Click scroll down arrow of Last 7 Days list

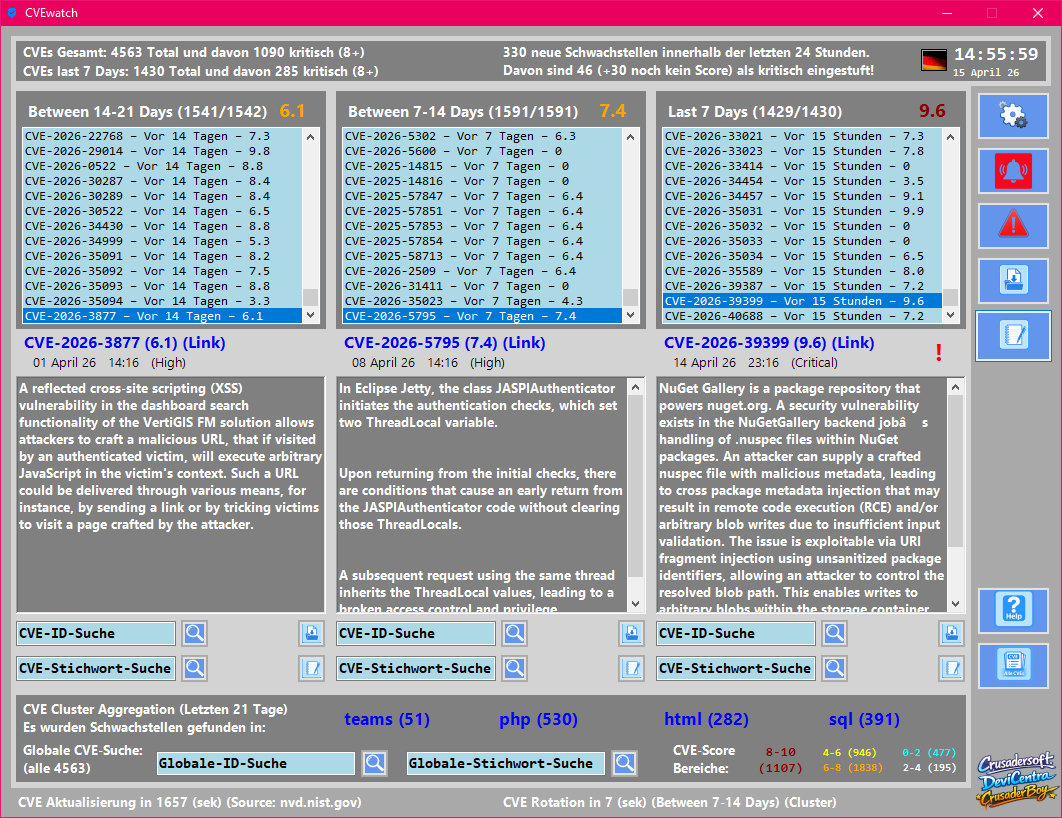pos(950,315)
